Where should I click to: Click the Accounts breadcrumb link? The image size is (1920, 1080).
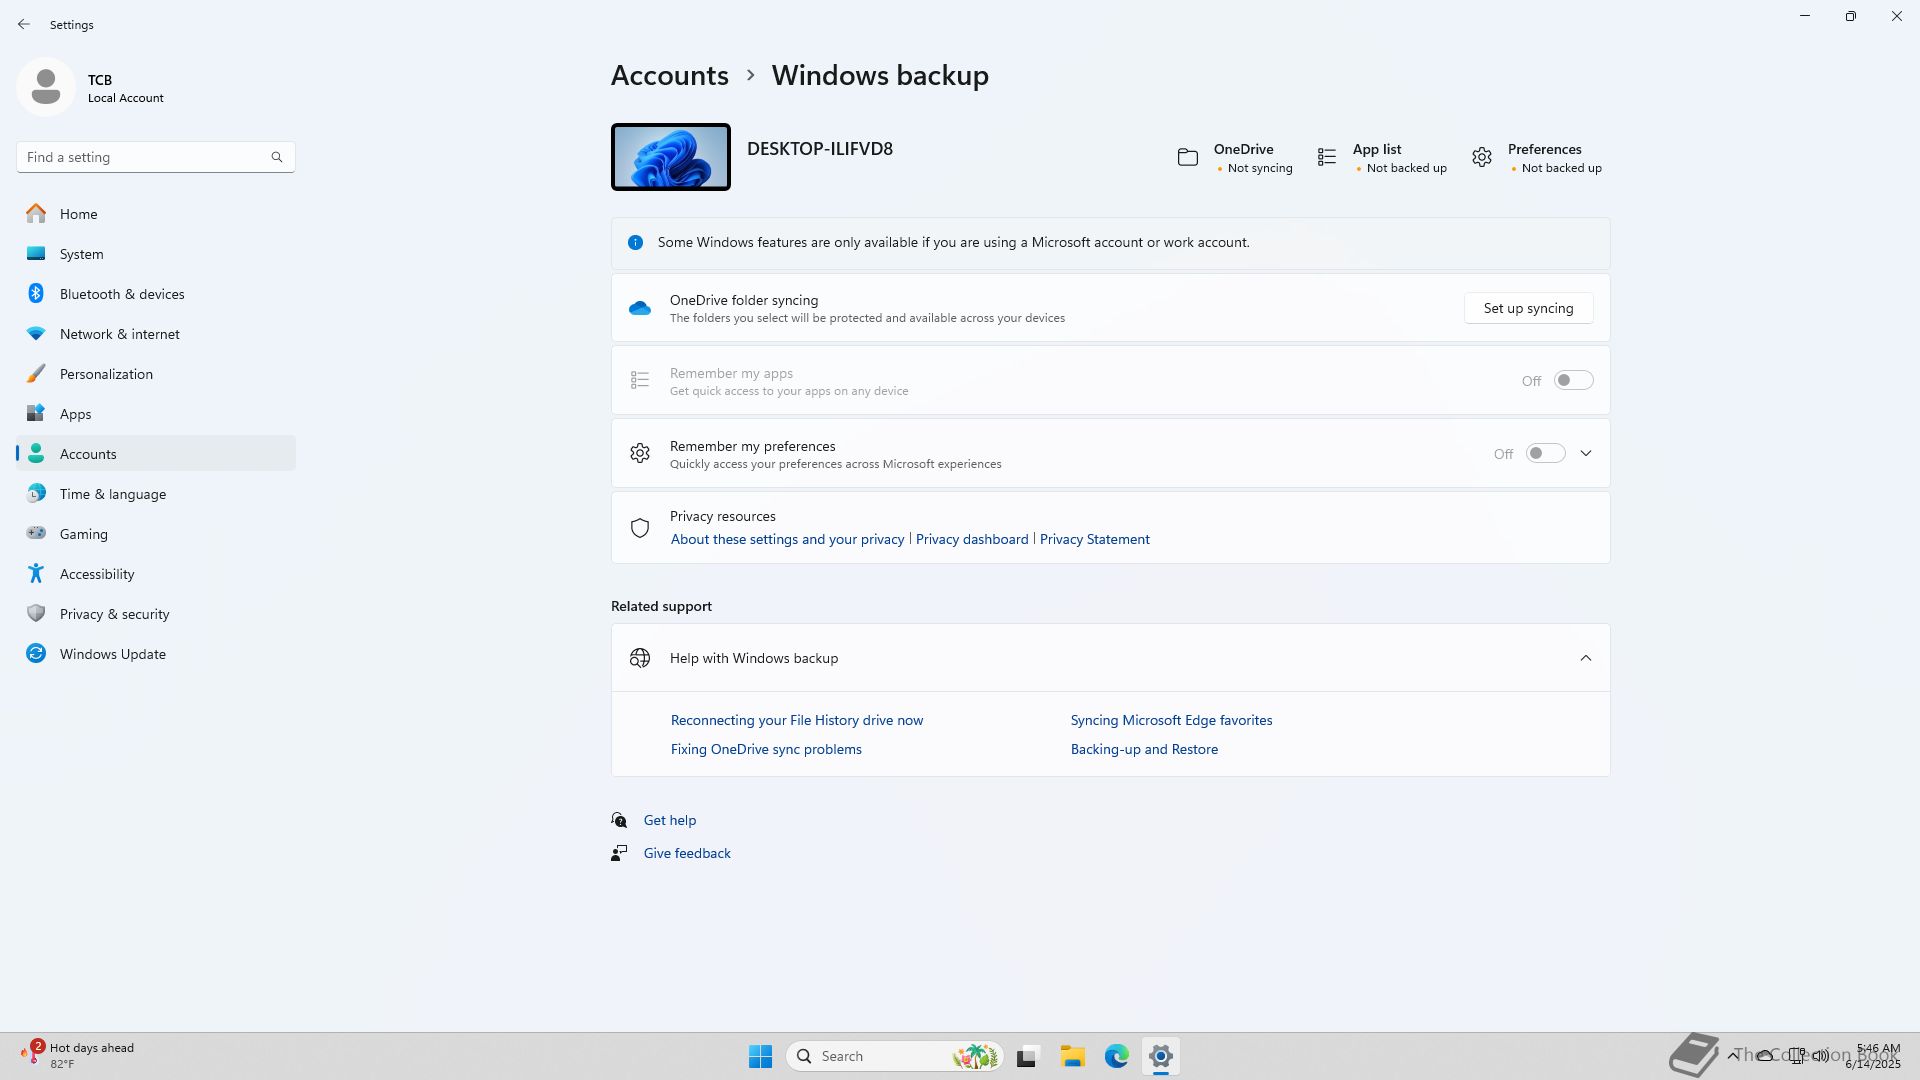pyautogui.click(x=669, y=75)
